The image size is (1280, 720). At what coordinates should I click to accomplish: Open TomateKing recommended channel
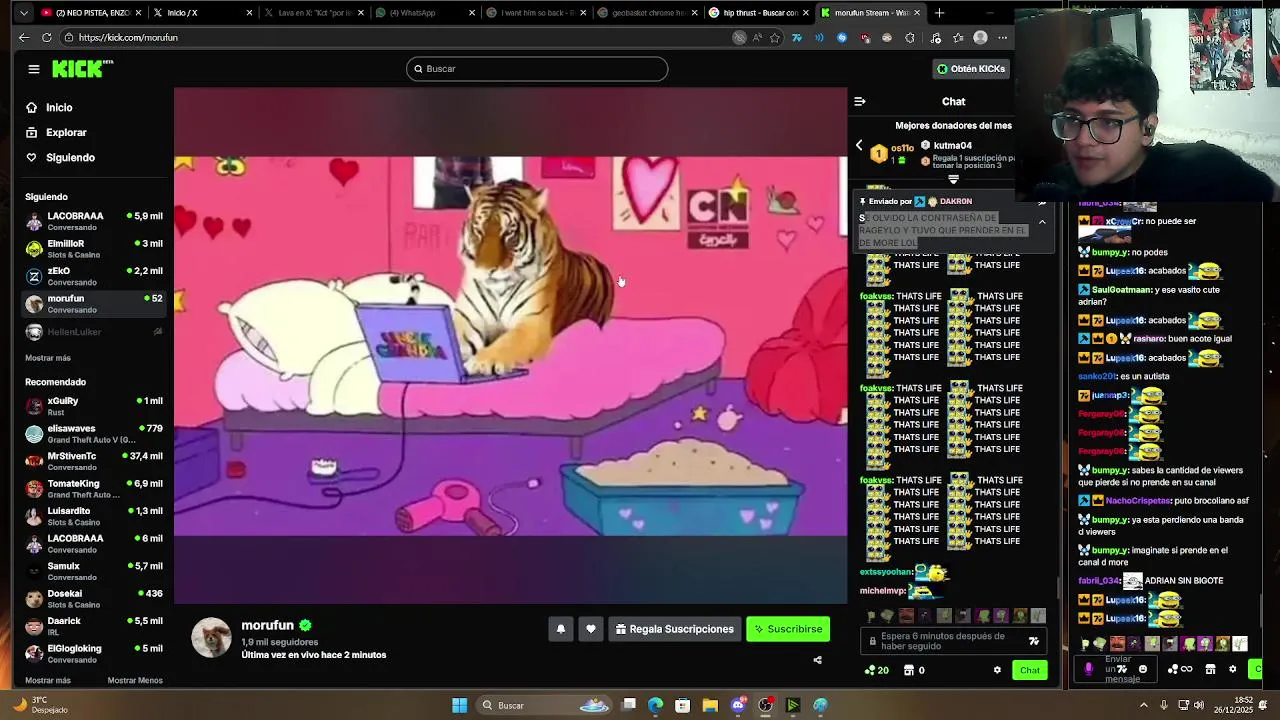click(x=94, y=488)
